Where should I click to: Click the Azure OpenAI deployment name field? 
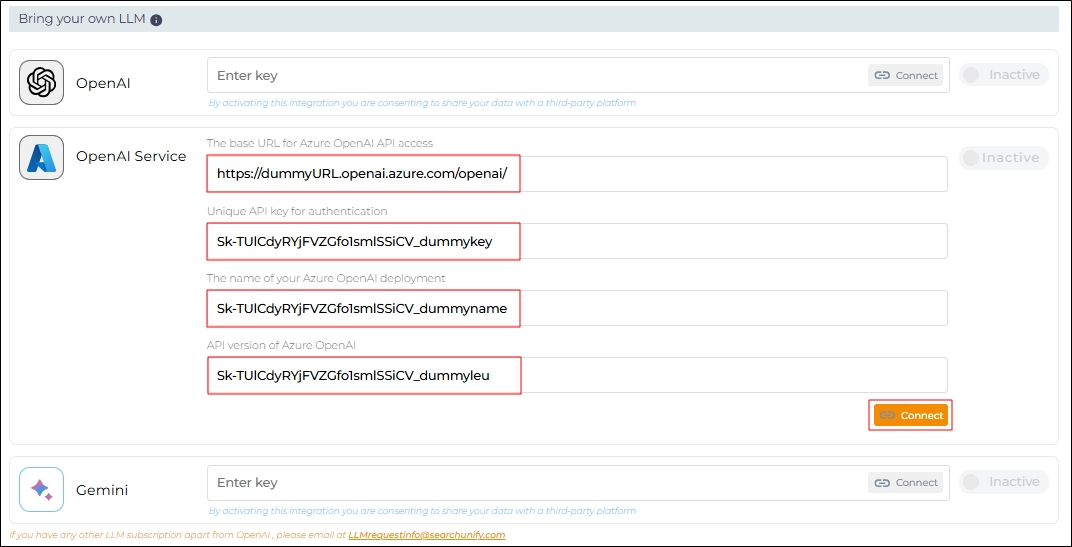pyautogui.click(x=576, y=308)
